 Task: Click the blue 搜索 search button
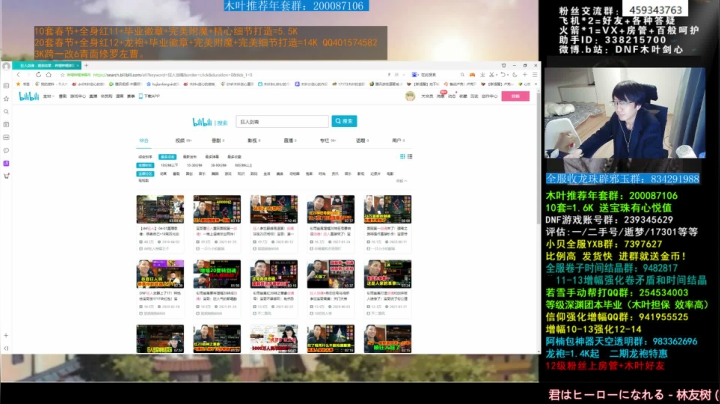point(344,121)
